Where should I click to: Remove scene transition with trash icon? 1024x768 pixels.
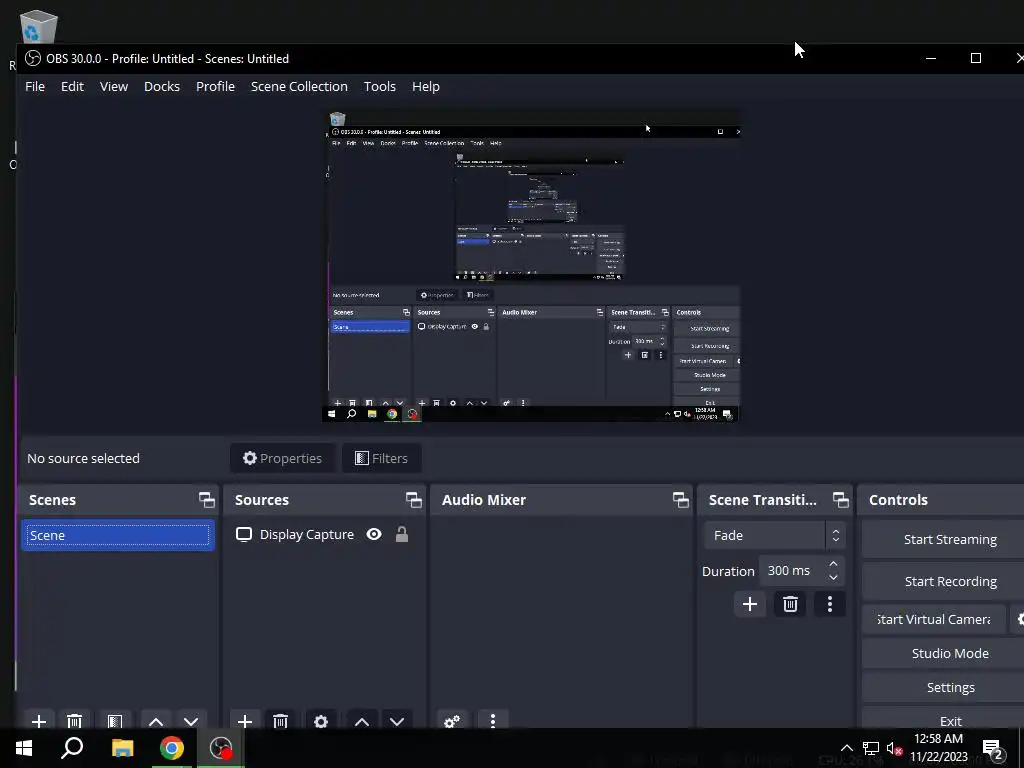click(790, 604)
